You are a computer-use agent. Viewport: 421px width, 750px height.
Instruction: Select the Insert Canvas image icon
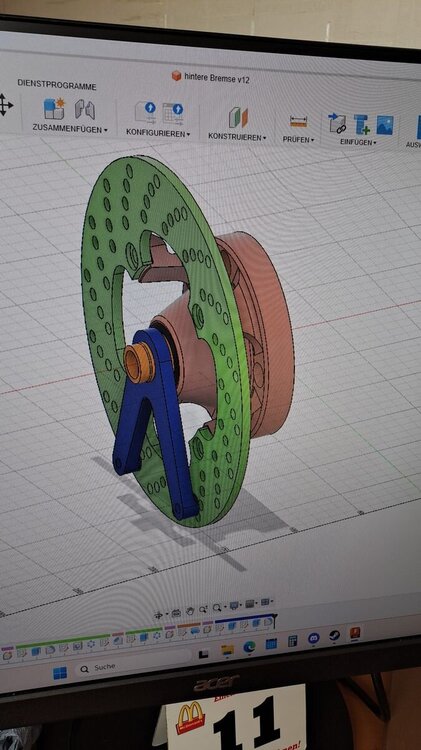(385, 126)
